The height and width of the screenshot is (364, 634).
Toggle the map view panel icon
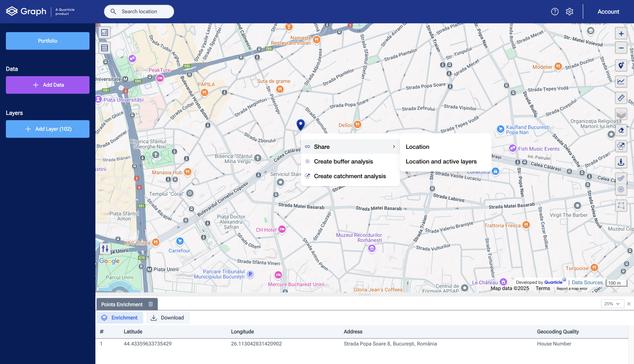(105, 32)
